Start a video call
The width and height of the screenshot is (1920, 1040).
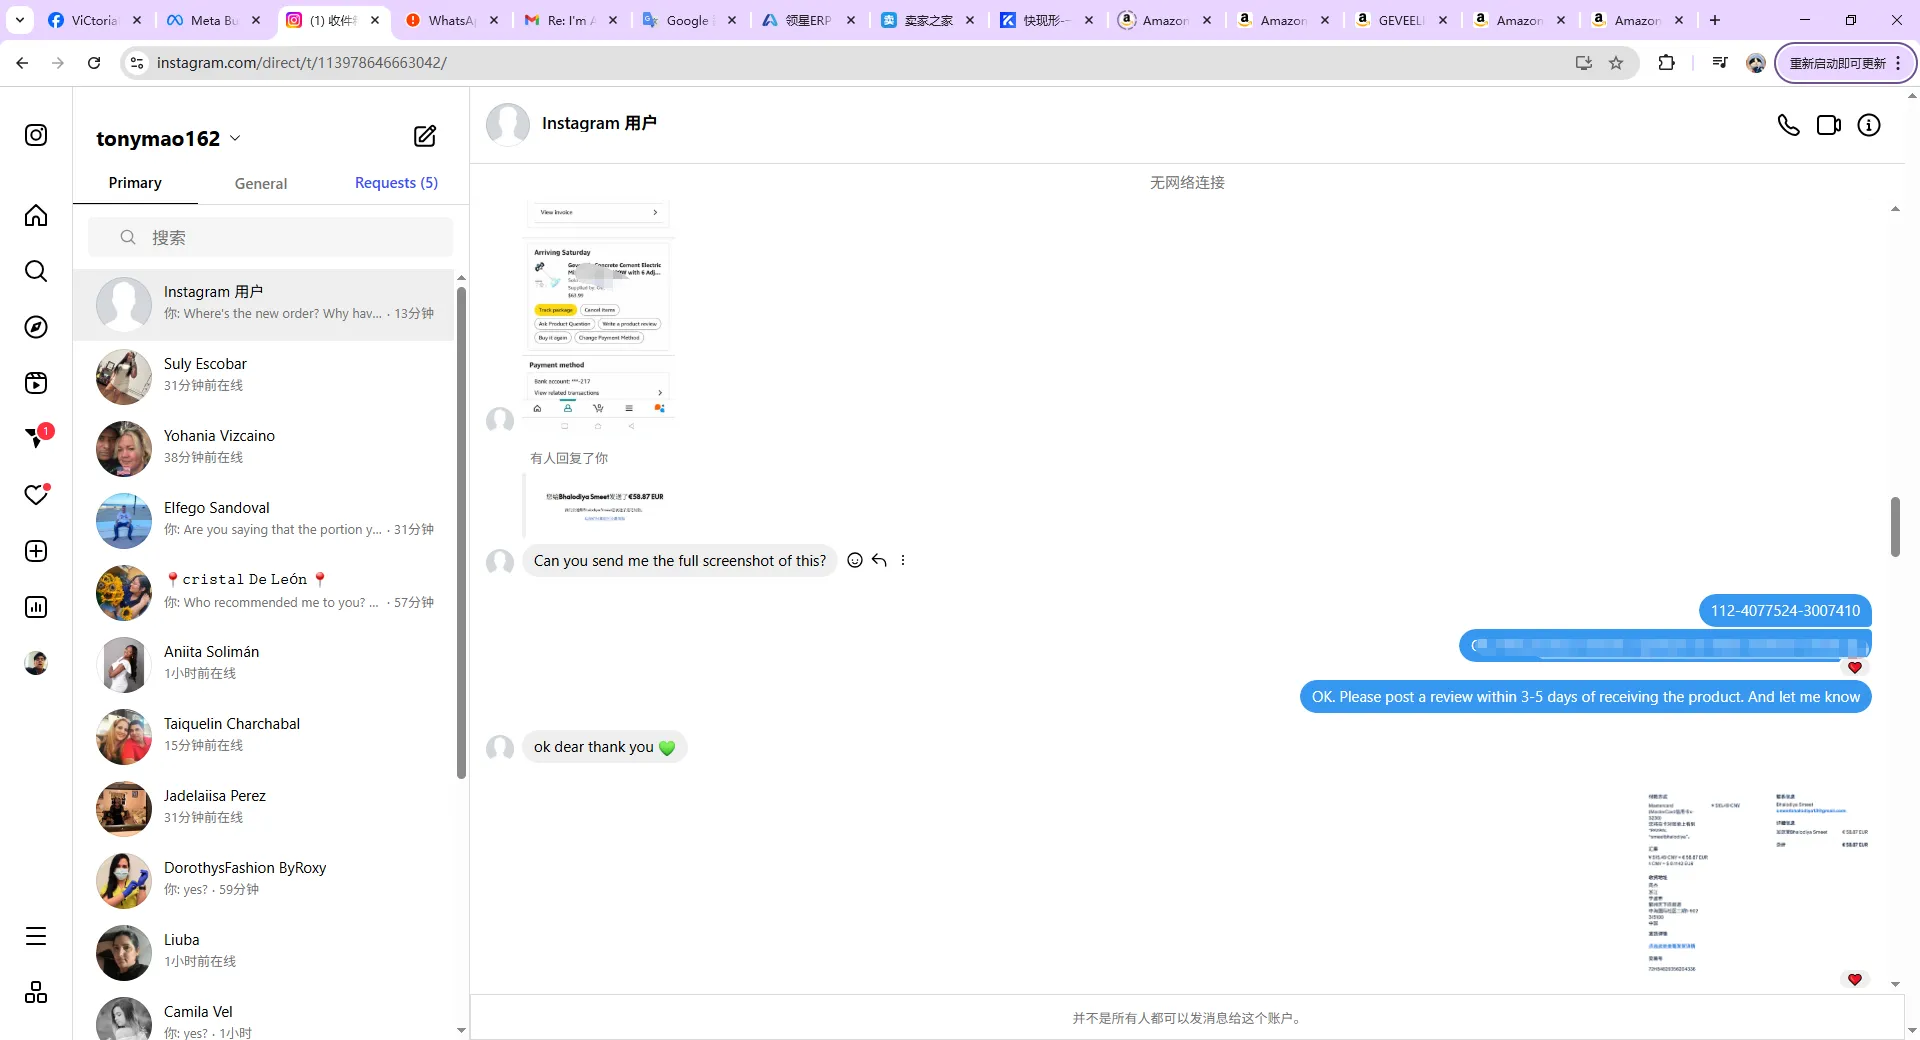click(x=1829, y=125)
